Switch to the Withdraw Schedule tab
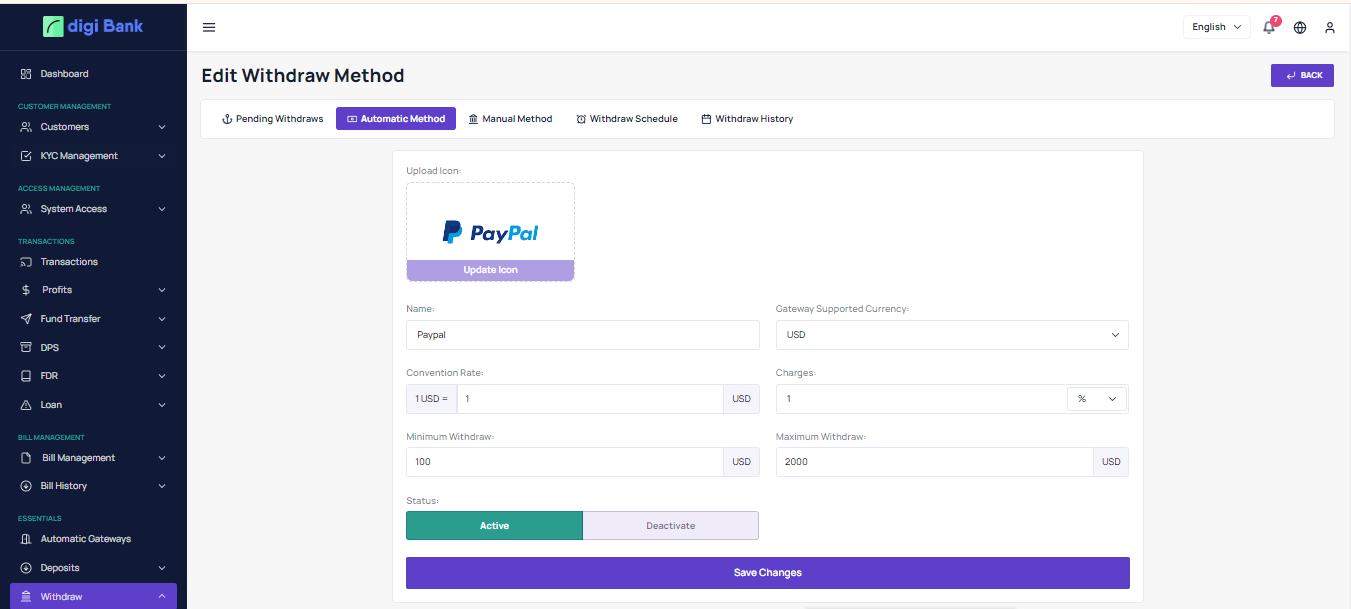This screenshot has width=1351, height=609. (x=627, y=119)
